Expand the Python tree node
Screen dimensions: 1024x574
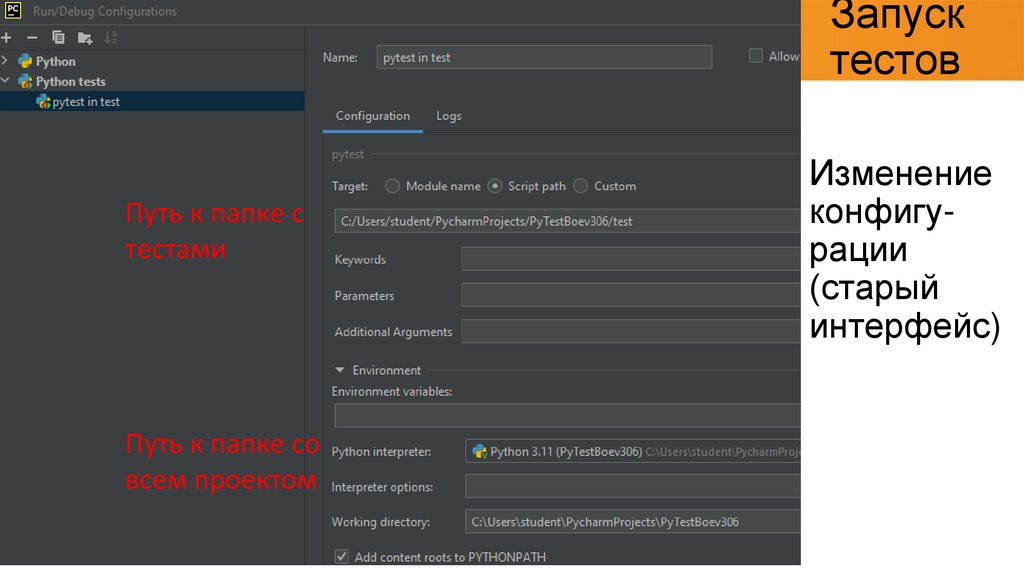[5, 61]
